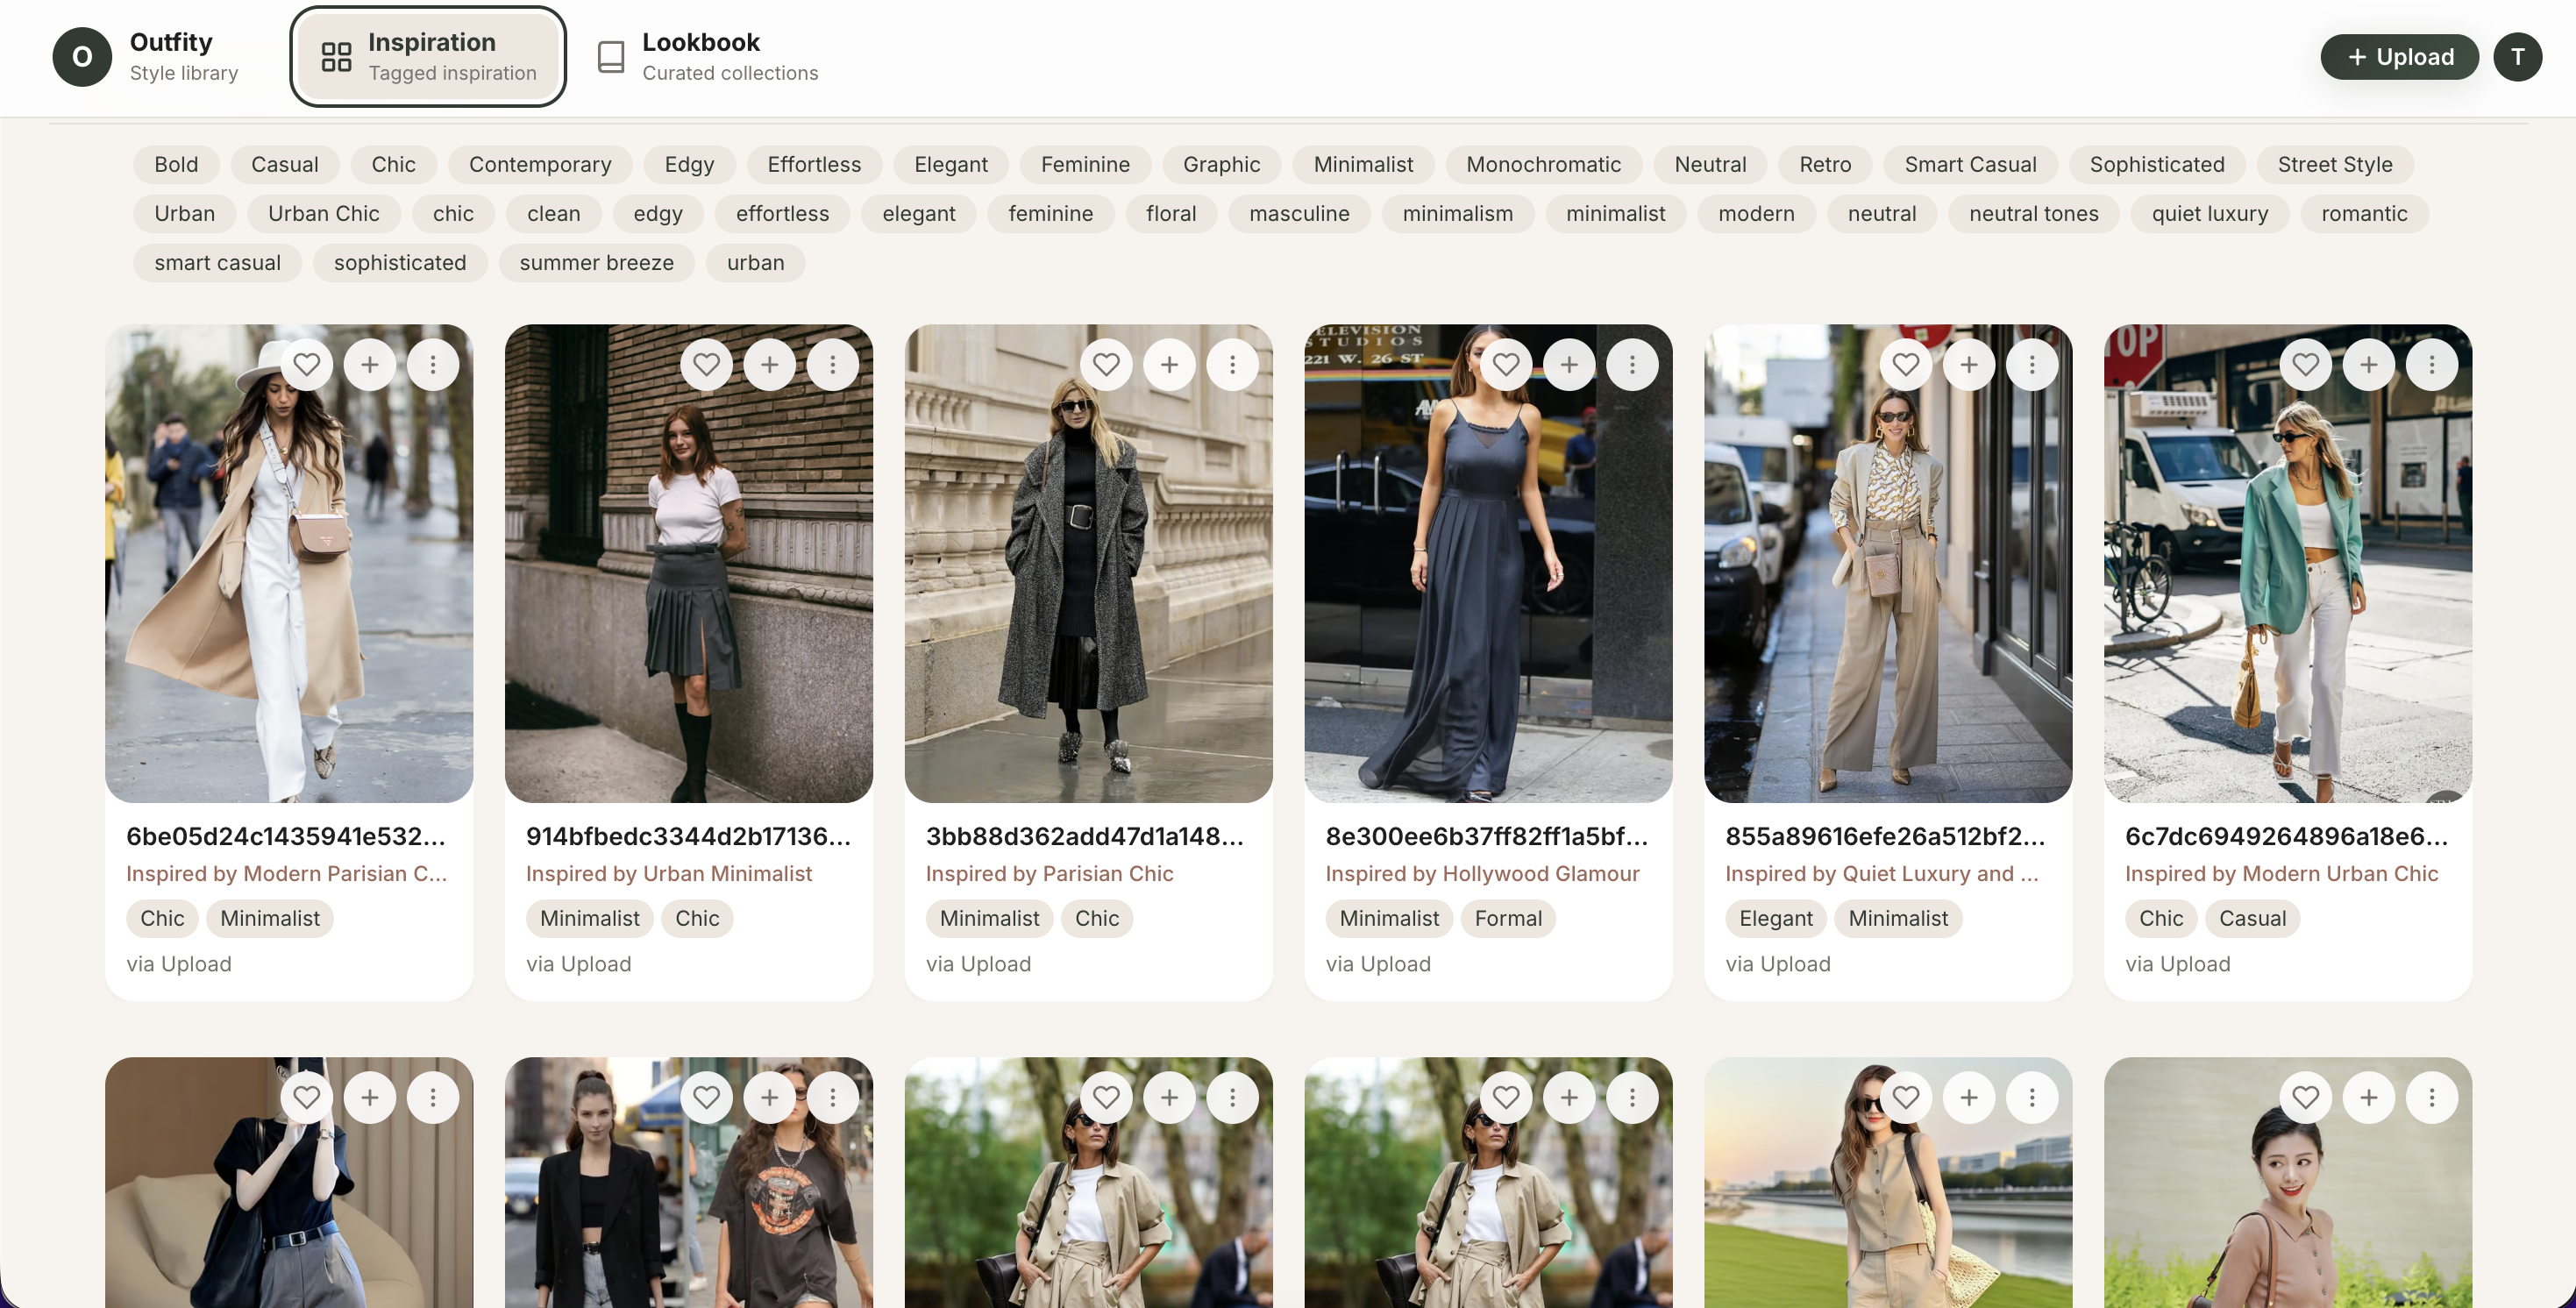Filter by summer breeze tag
The height and width of the screenshot is (1308, 2576).
597,263
